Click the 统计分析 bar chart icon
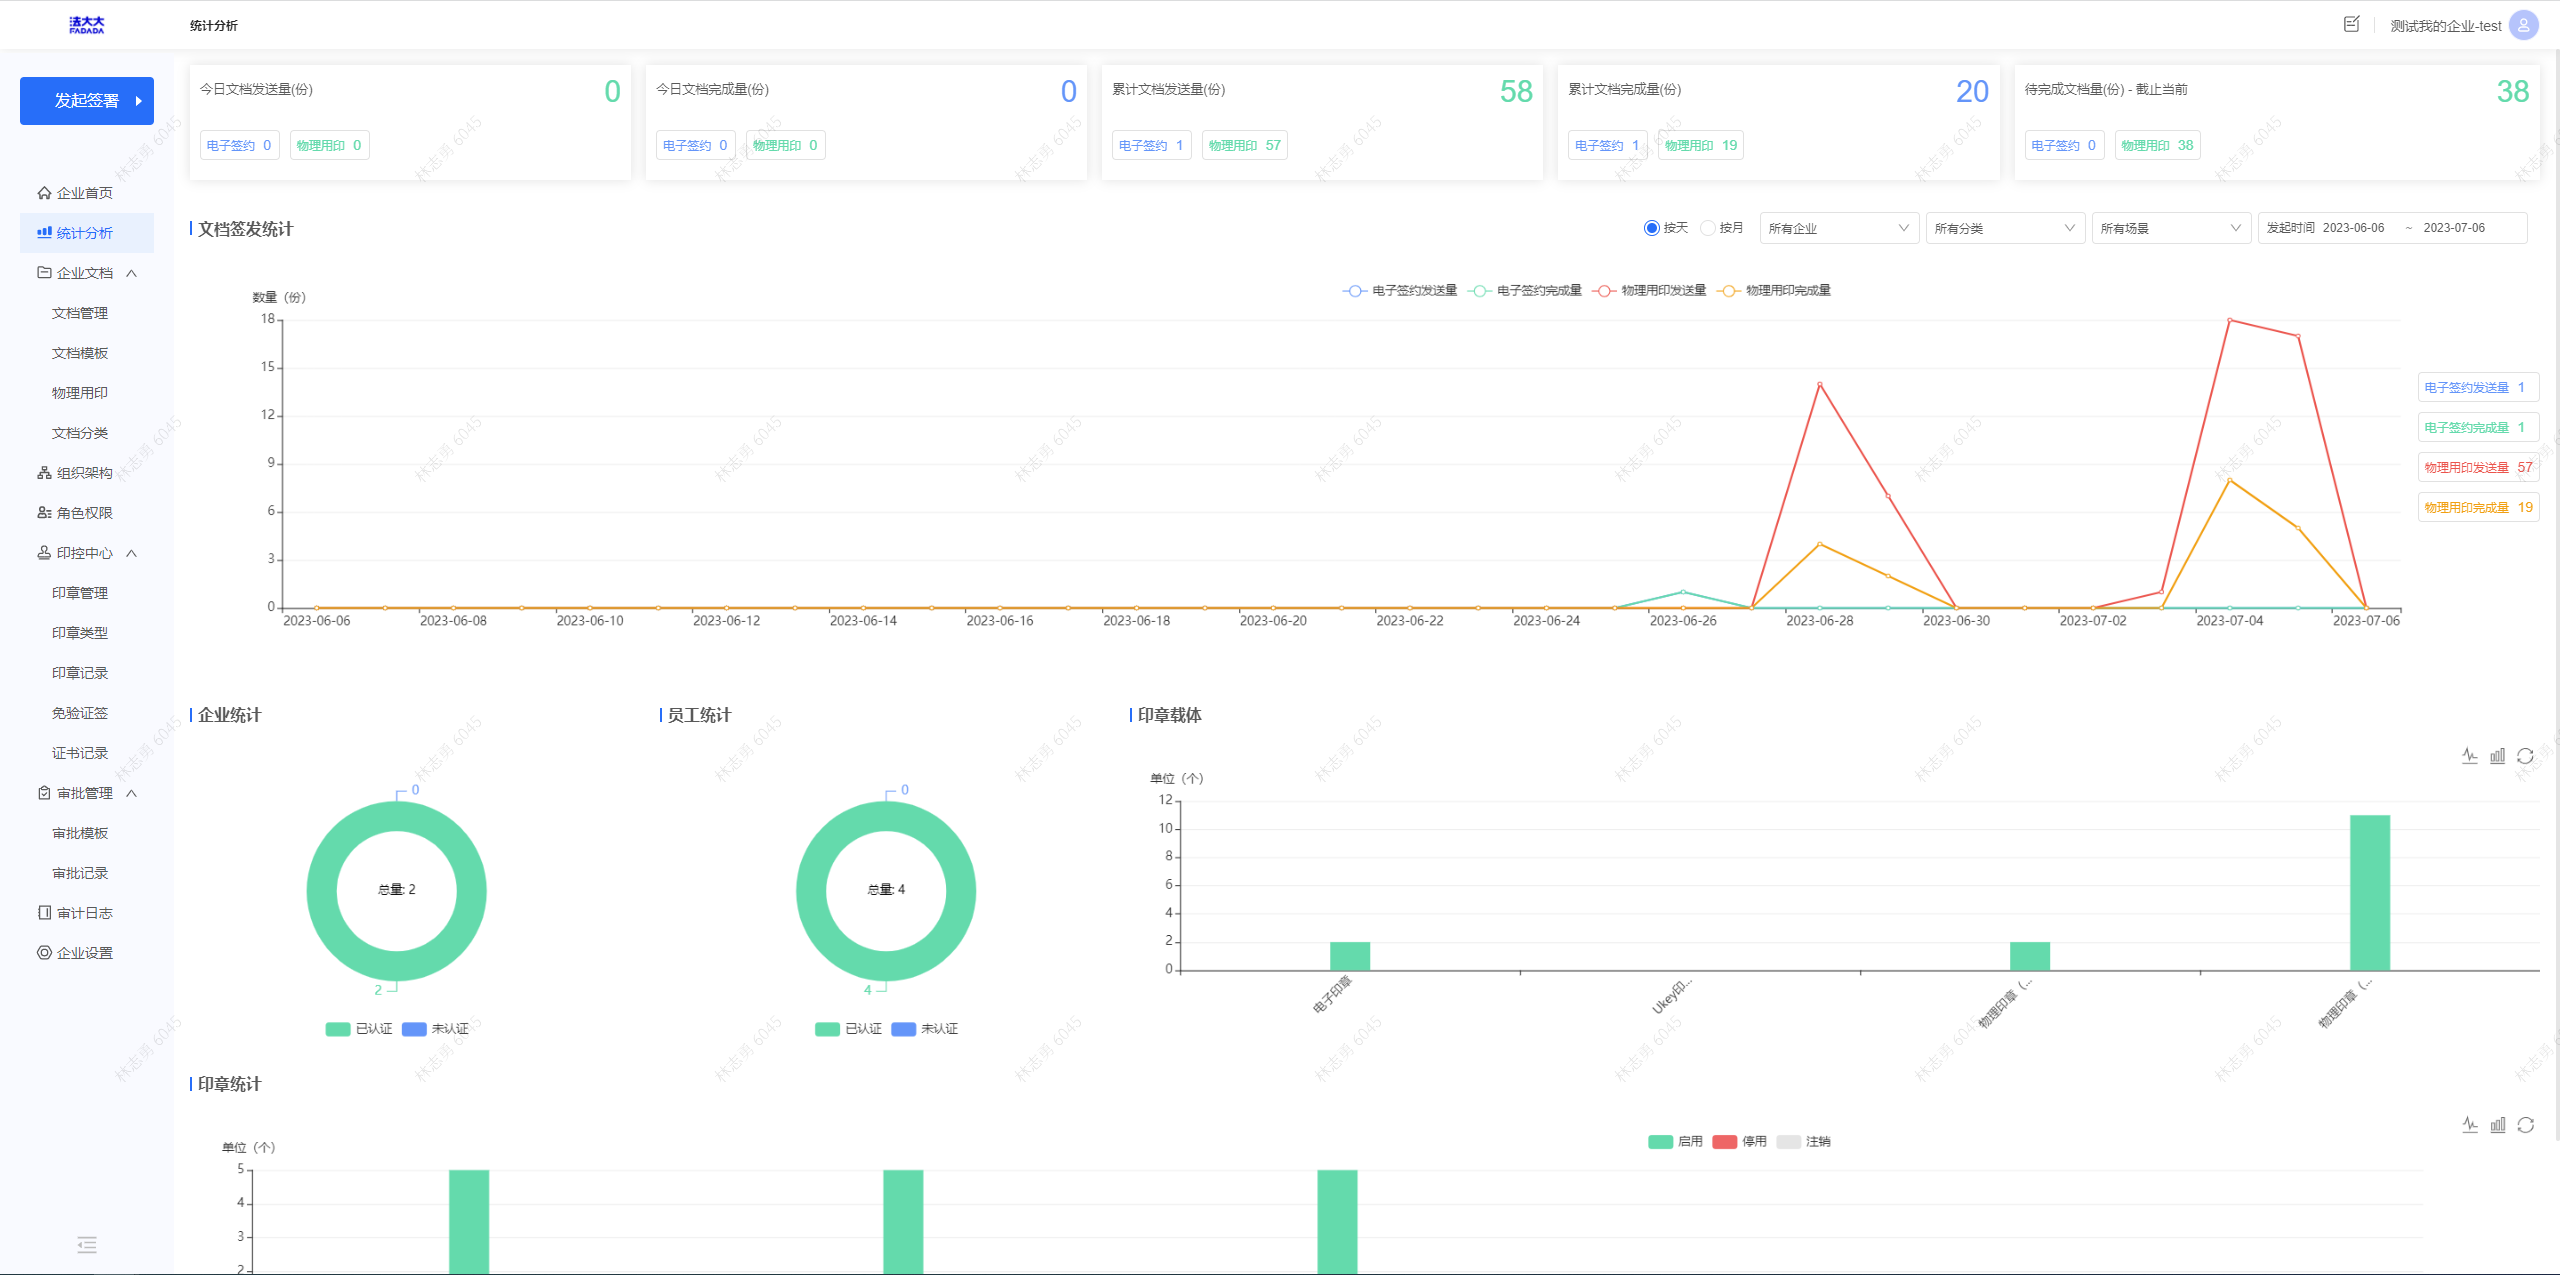This screenshot has width=2560, height=1275. pyautogui.click(x=44, y=232)
